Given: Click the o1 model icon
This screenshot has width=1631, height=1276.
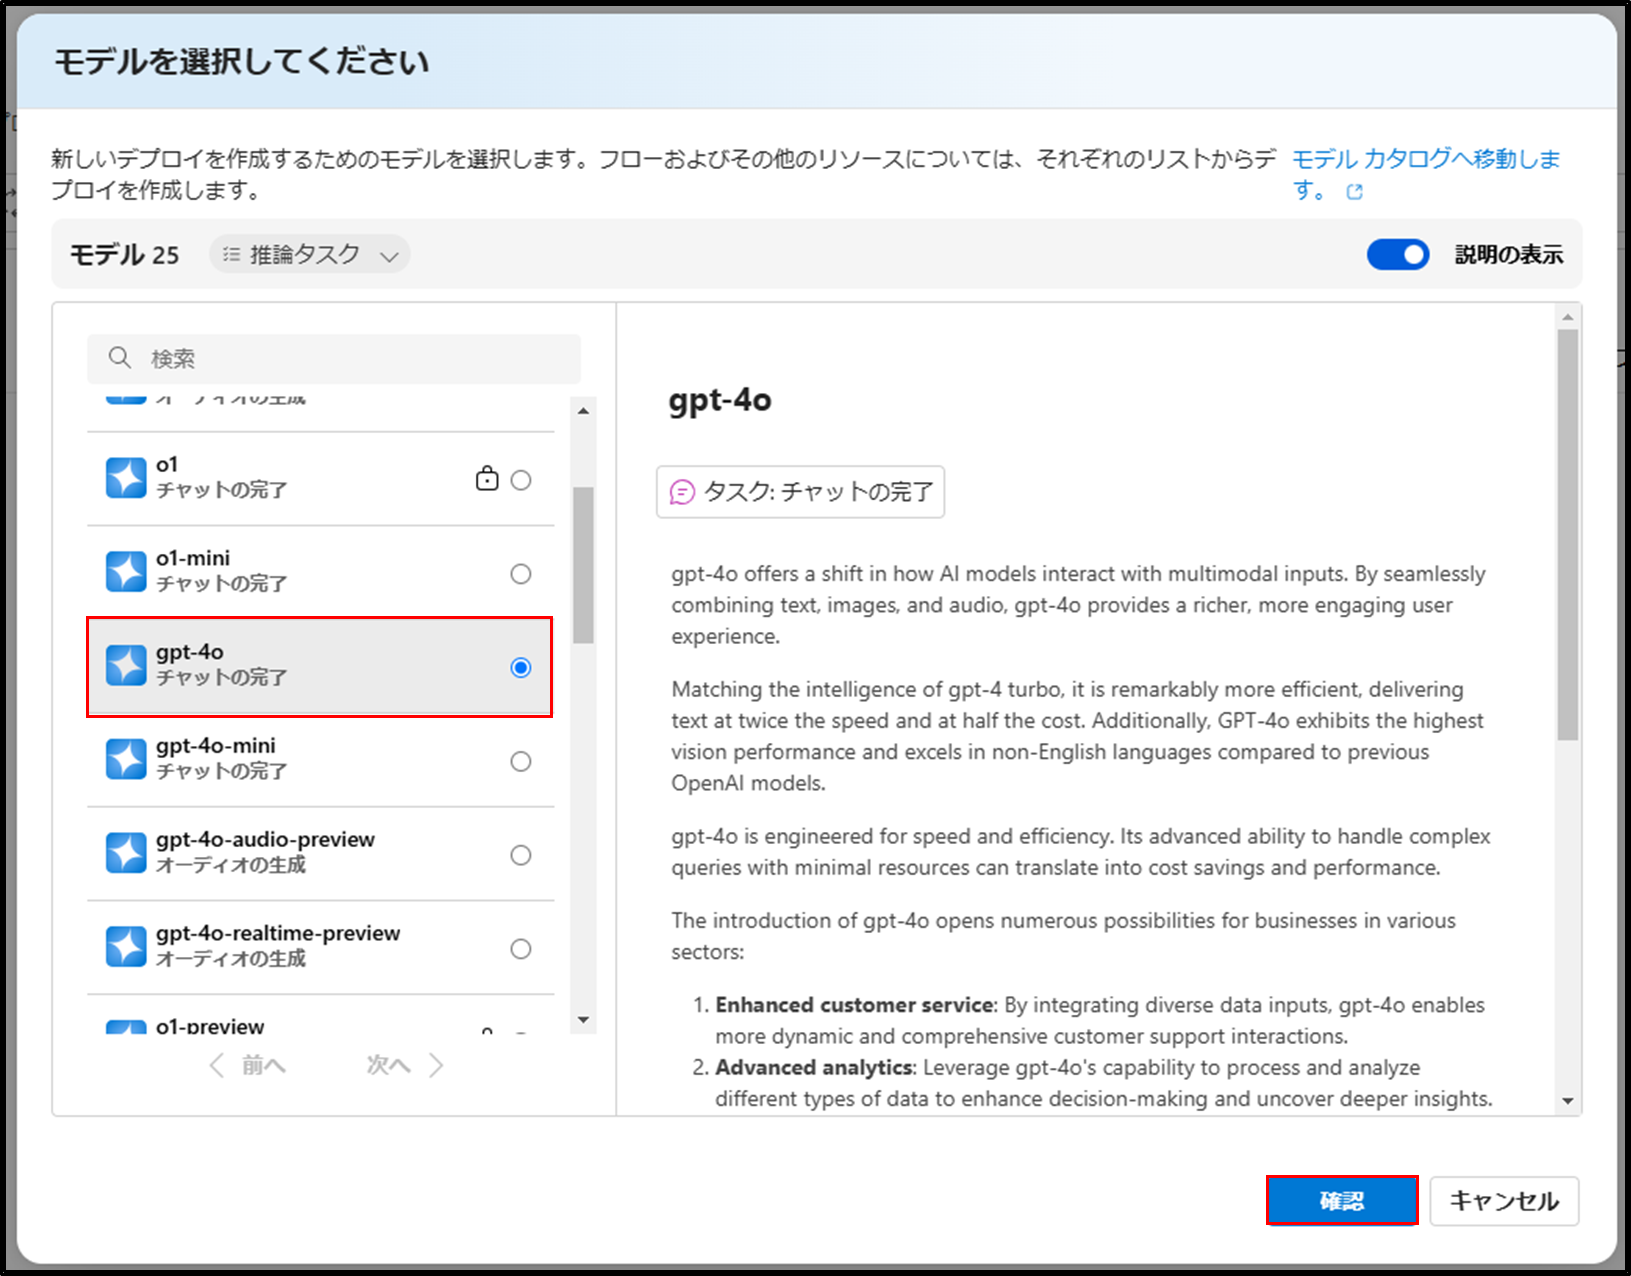Looking at the screenshot, I should [126, 478].
